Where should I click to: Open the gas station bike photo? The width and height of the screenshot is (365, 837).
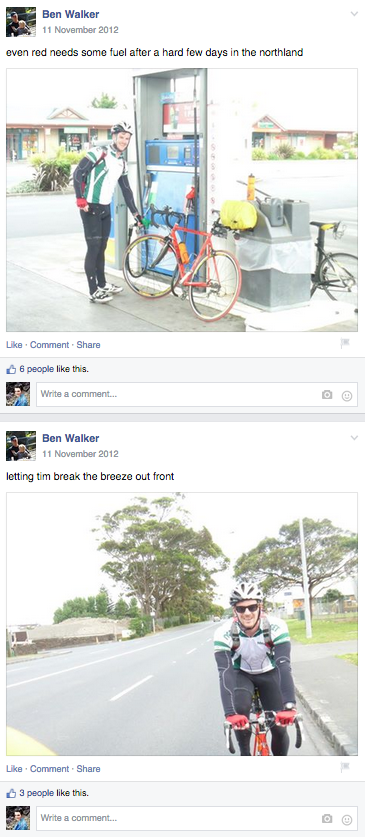[182, 200]
